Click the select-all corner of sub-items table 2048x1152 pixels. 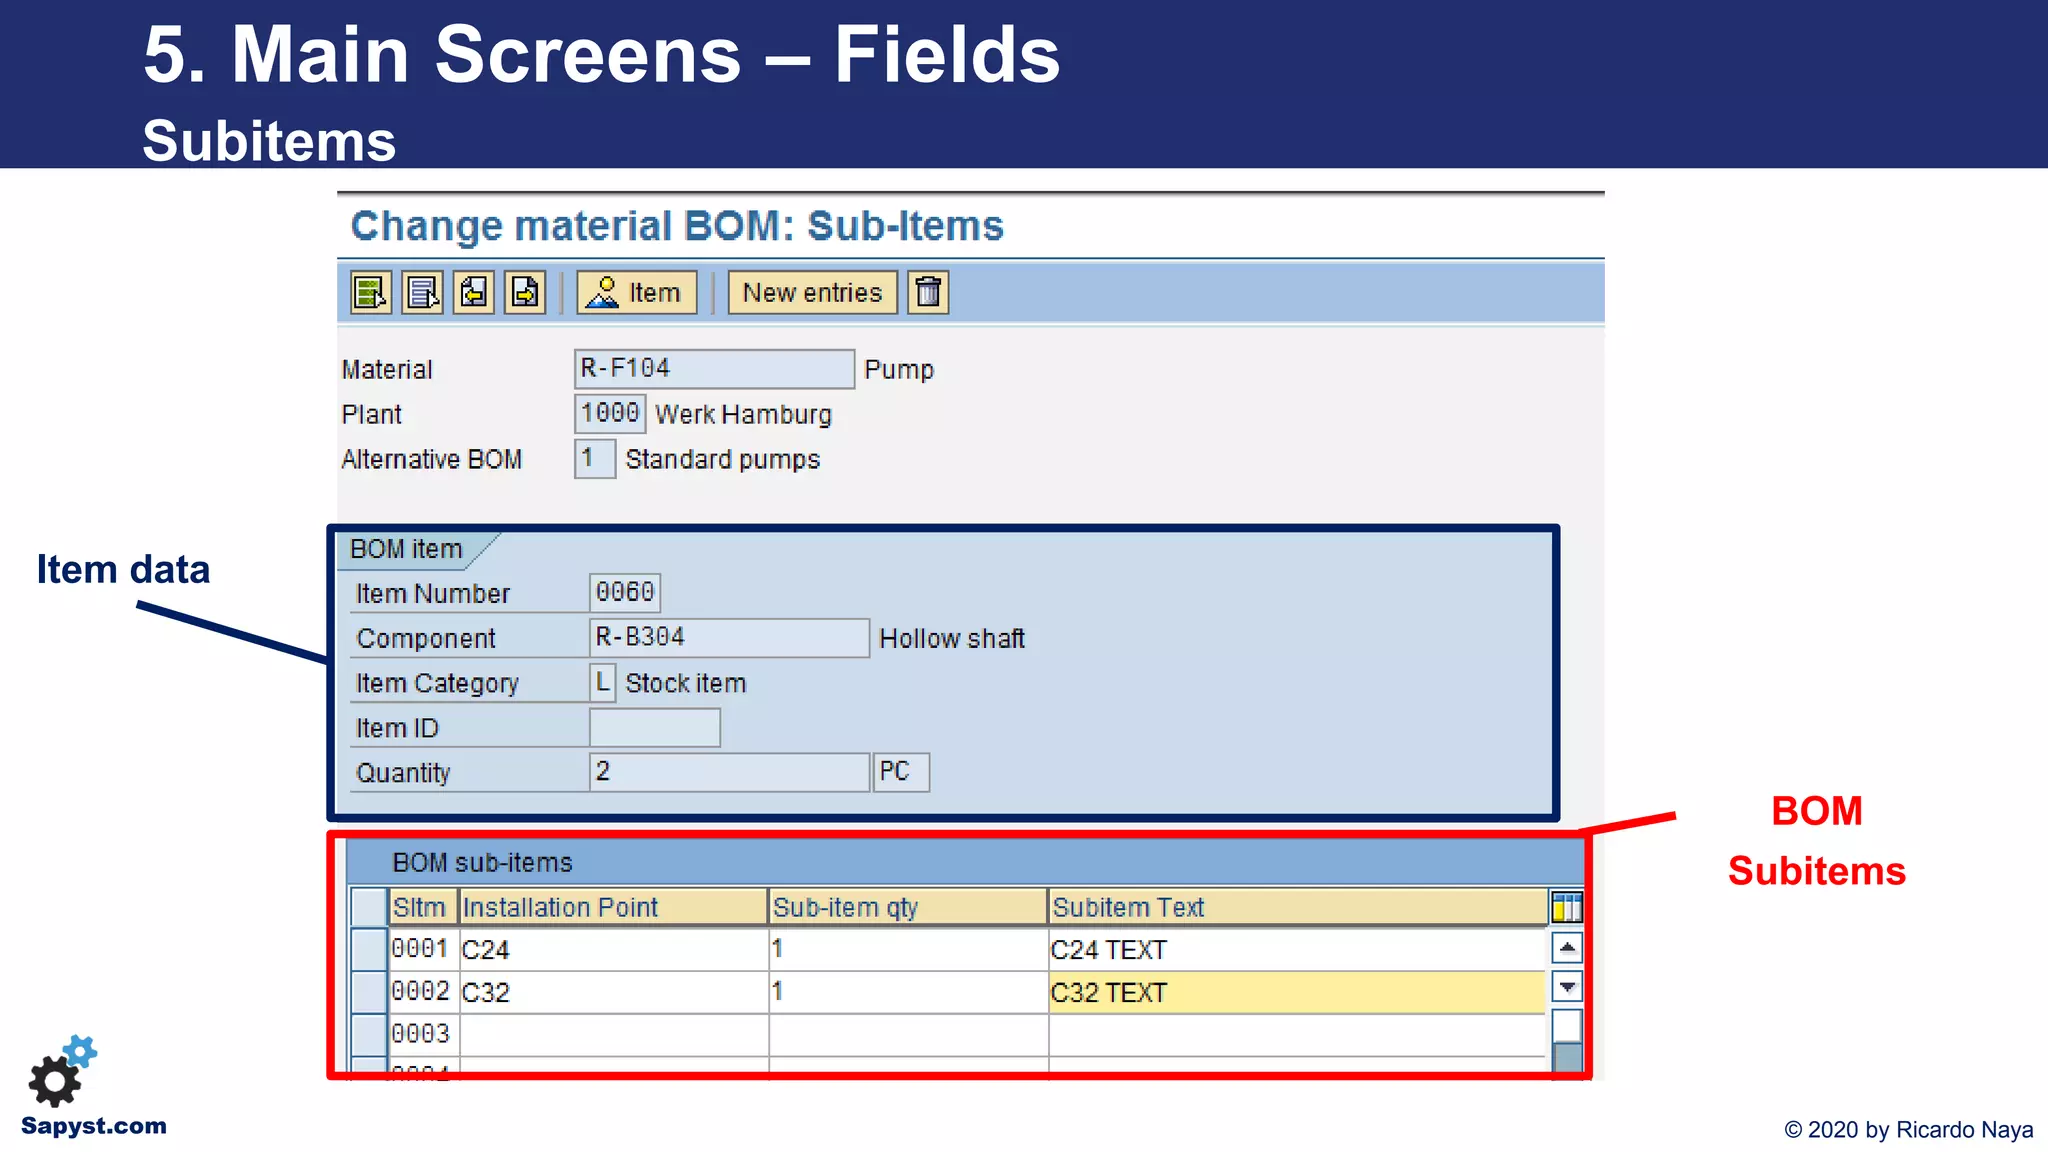tap(369, 907)
